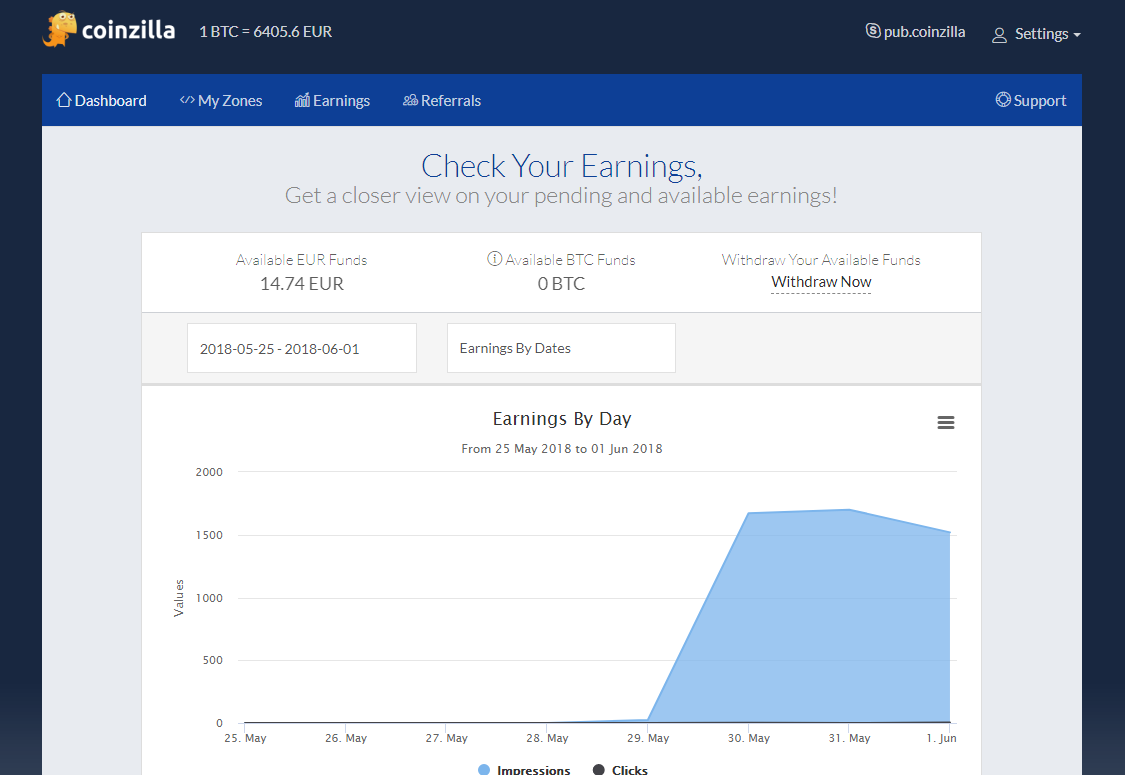Viewport: 1125px width, 775px height.
Task: Click the Dashboard home icon
Action: [x=64, y=100]
